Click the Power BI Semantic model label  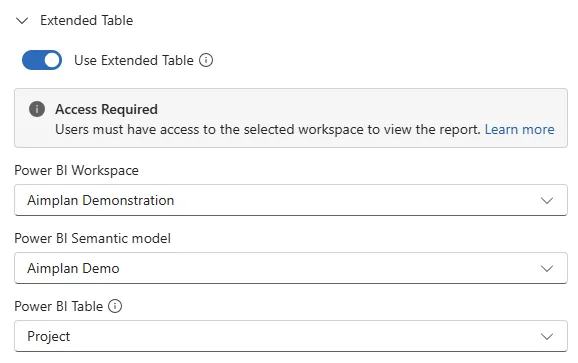(93, 238)
